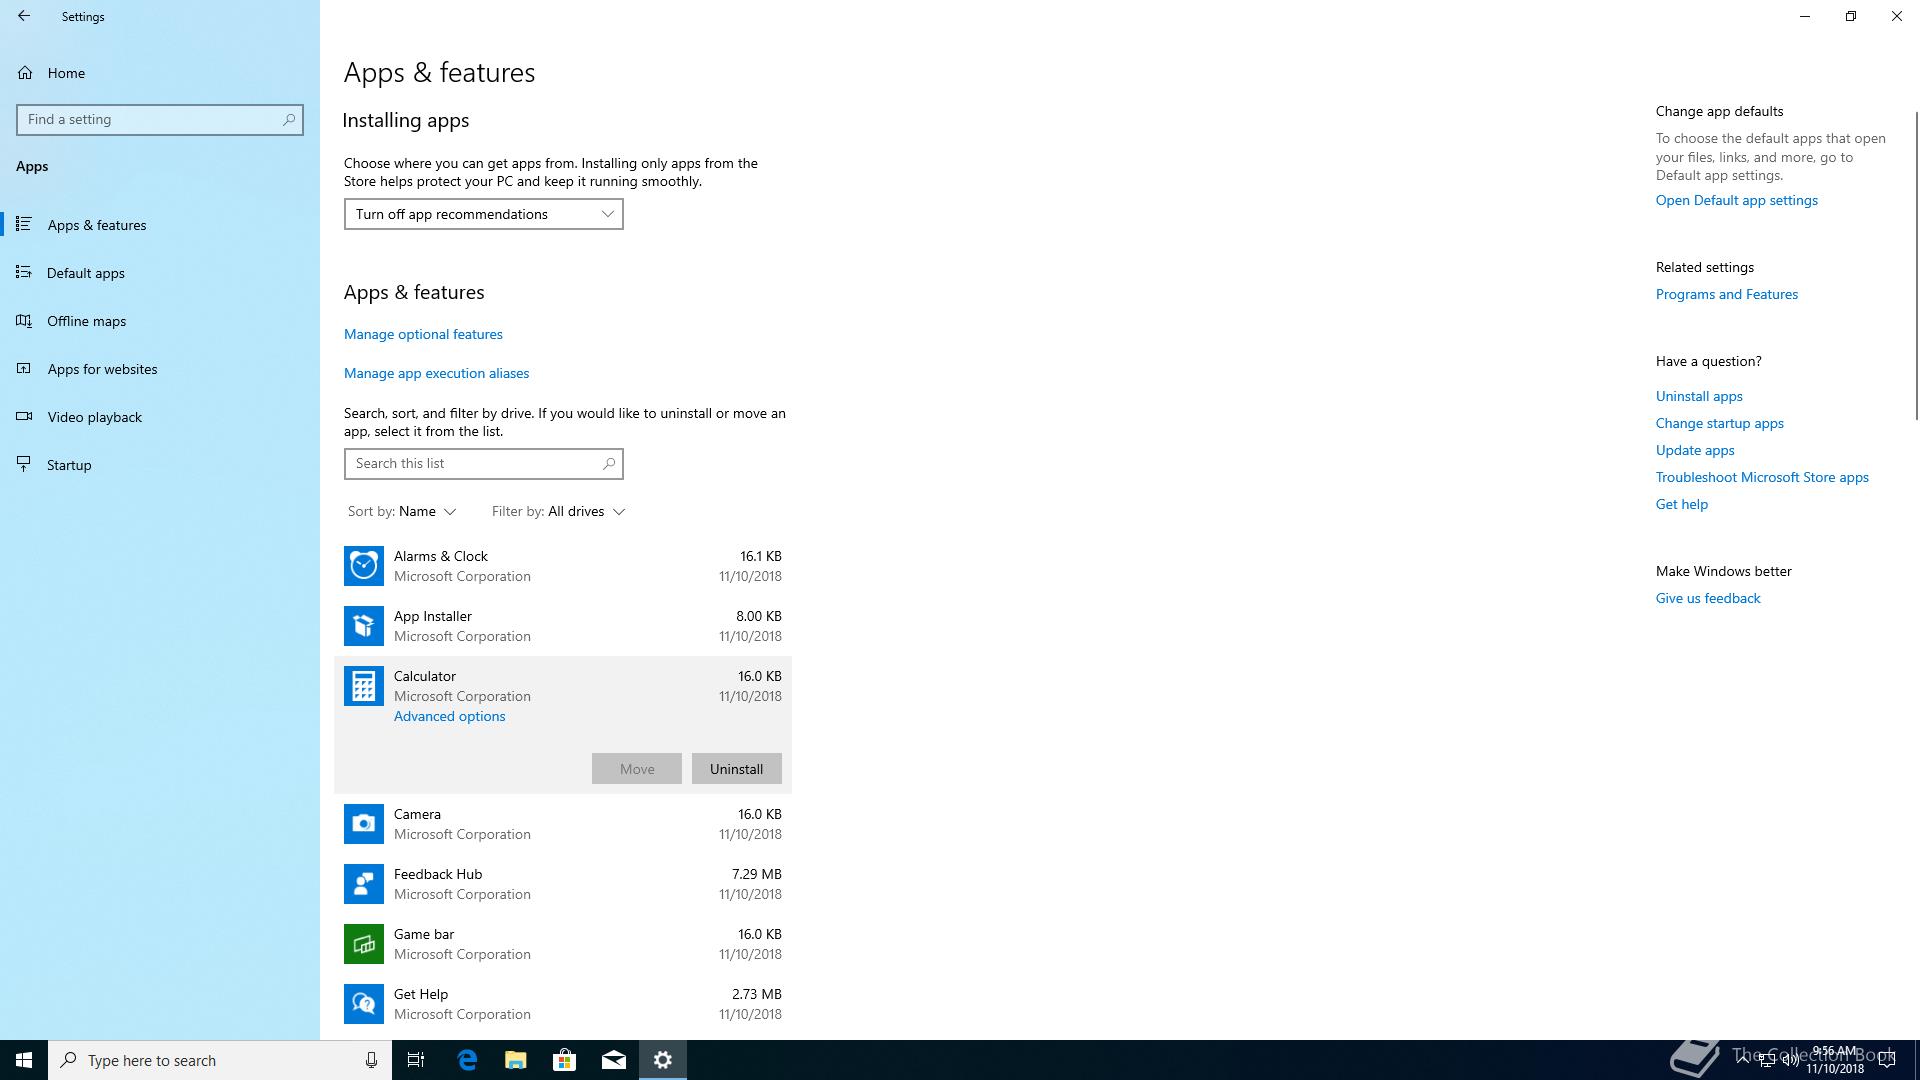Open the Windows Start menu
Image resolution: width=1920 pixels, height=1080 pixels.
pyautogui.click(x=24, y=1060)
